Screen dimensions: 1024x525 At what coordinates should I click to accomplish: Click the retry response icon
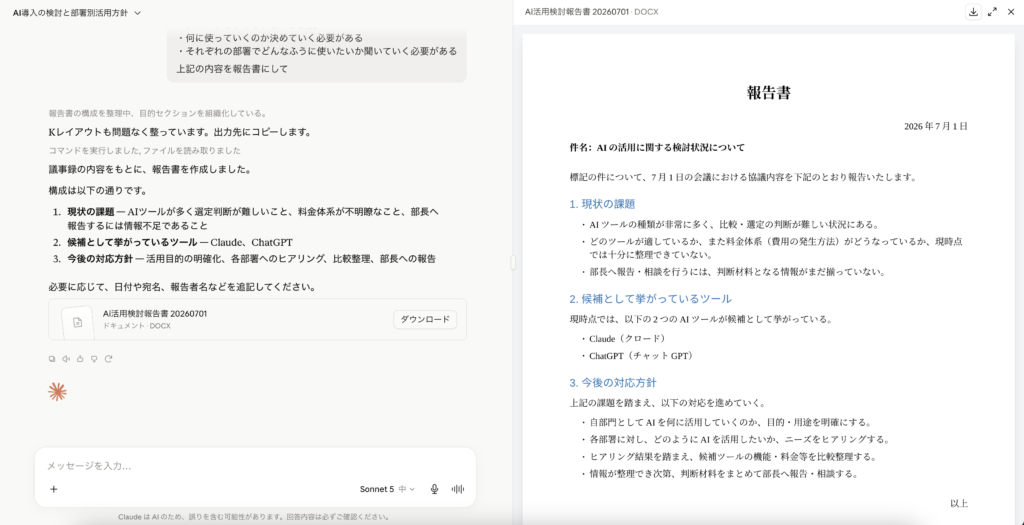[x=108, y=358]
